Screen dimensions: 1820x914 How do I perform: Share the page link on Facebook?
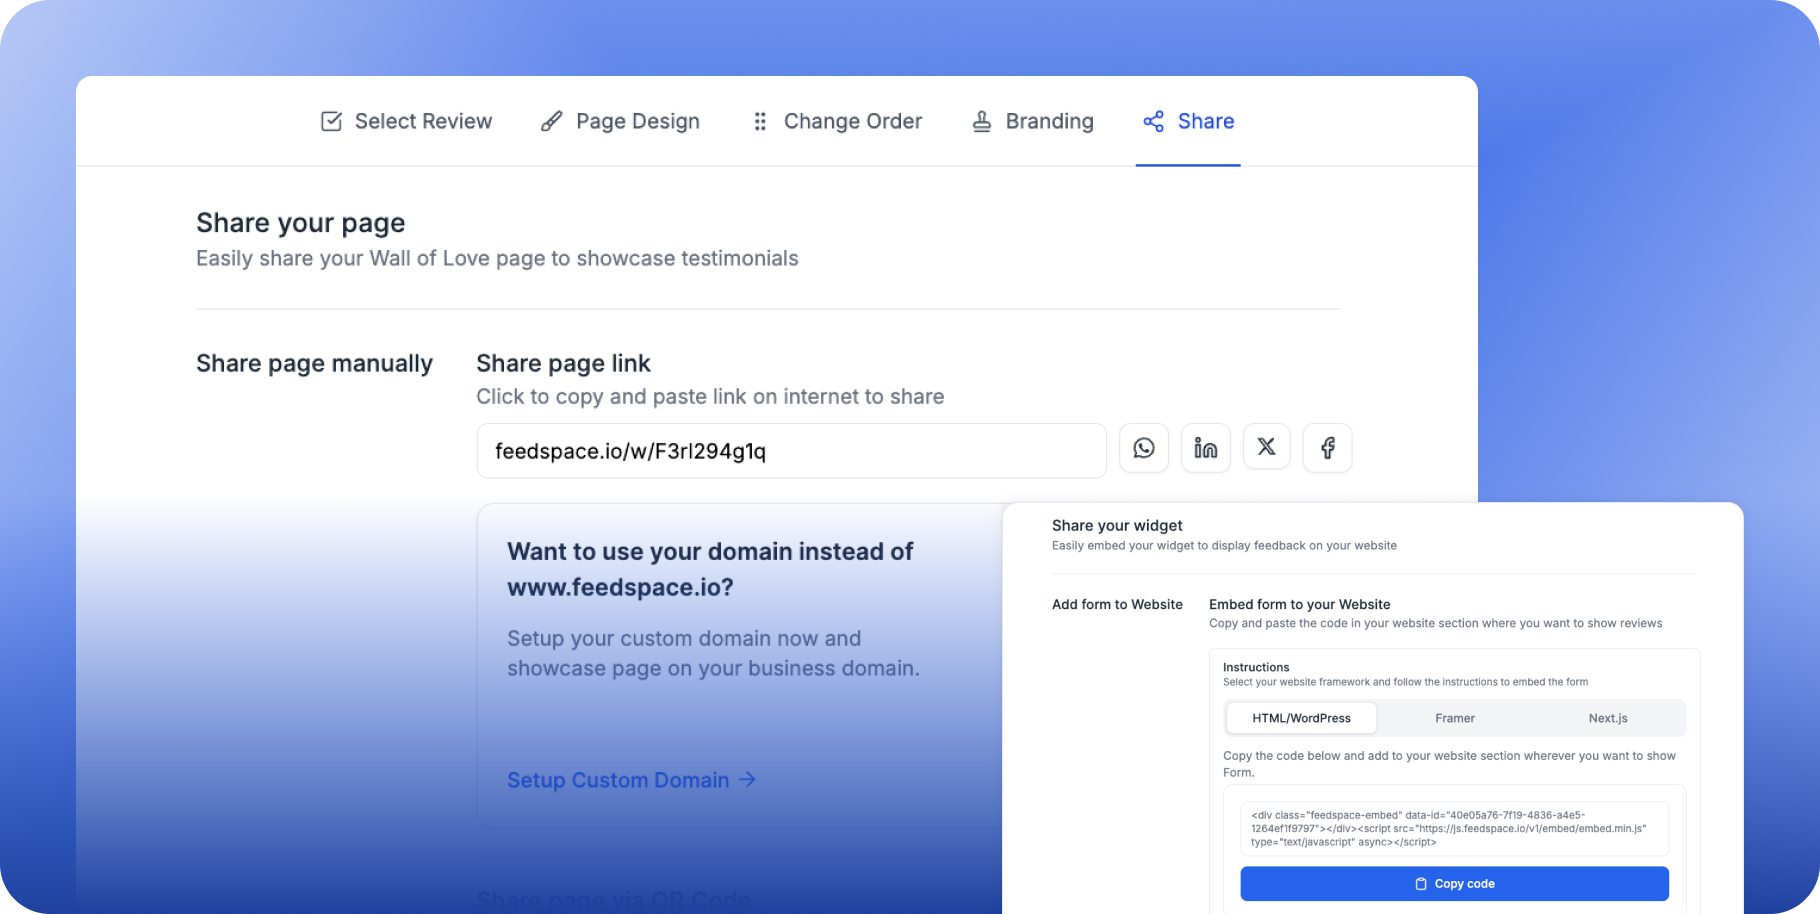tap(1328, 448)
